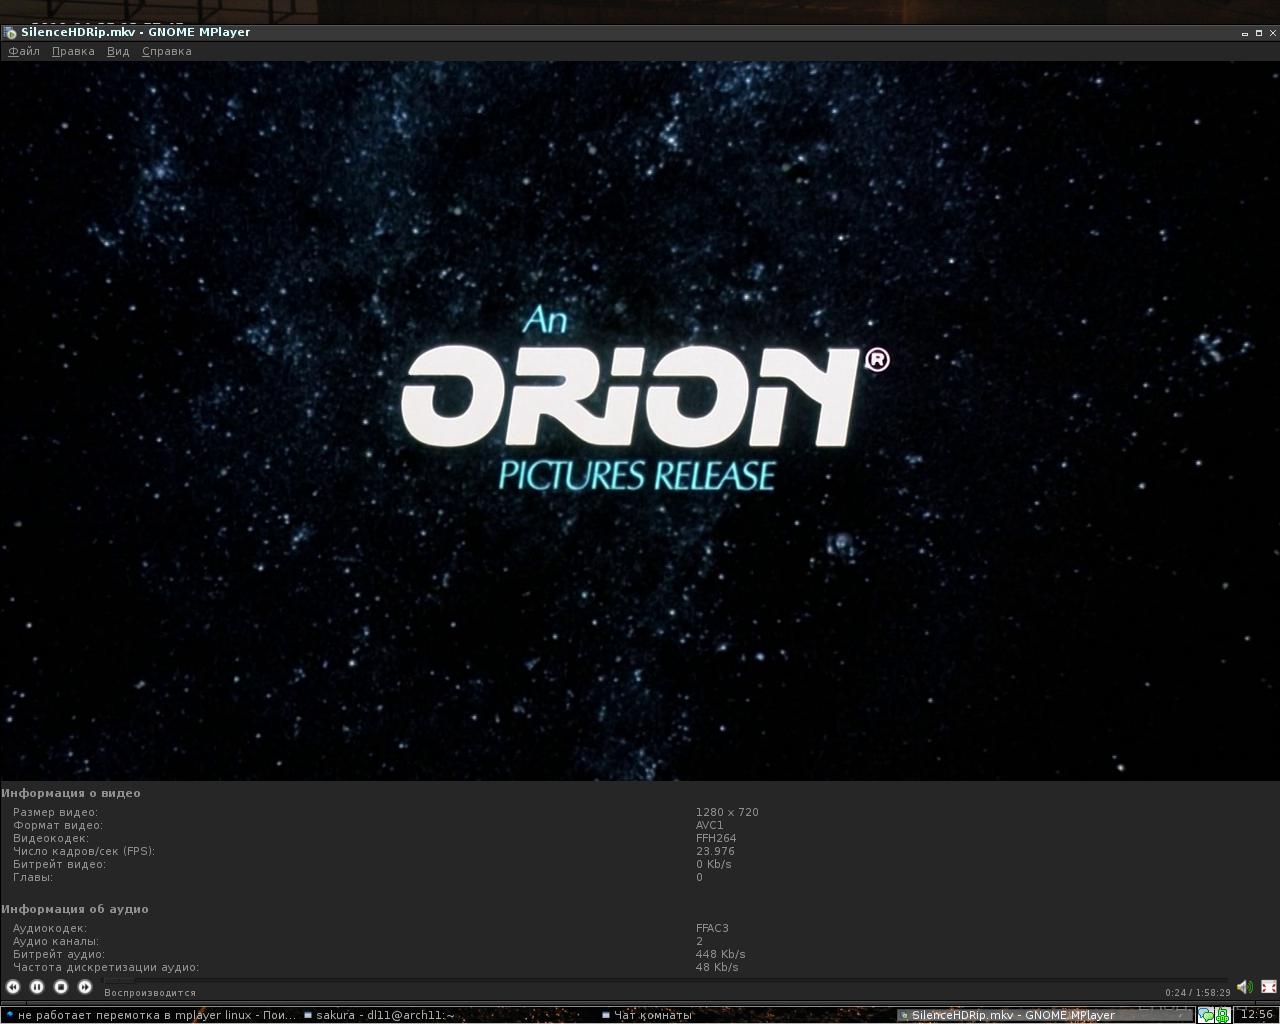Select the frame rate value 23.976
The width and height of the screenshot is (1280, 1024).
click(715, 851)
